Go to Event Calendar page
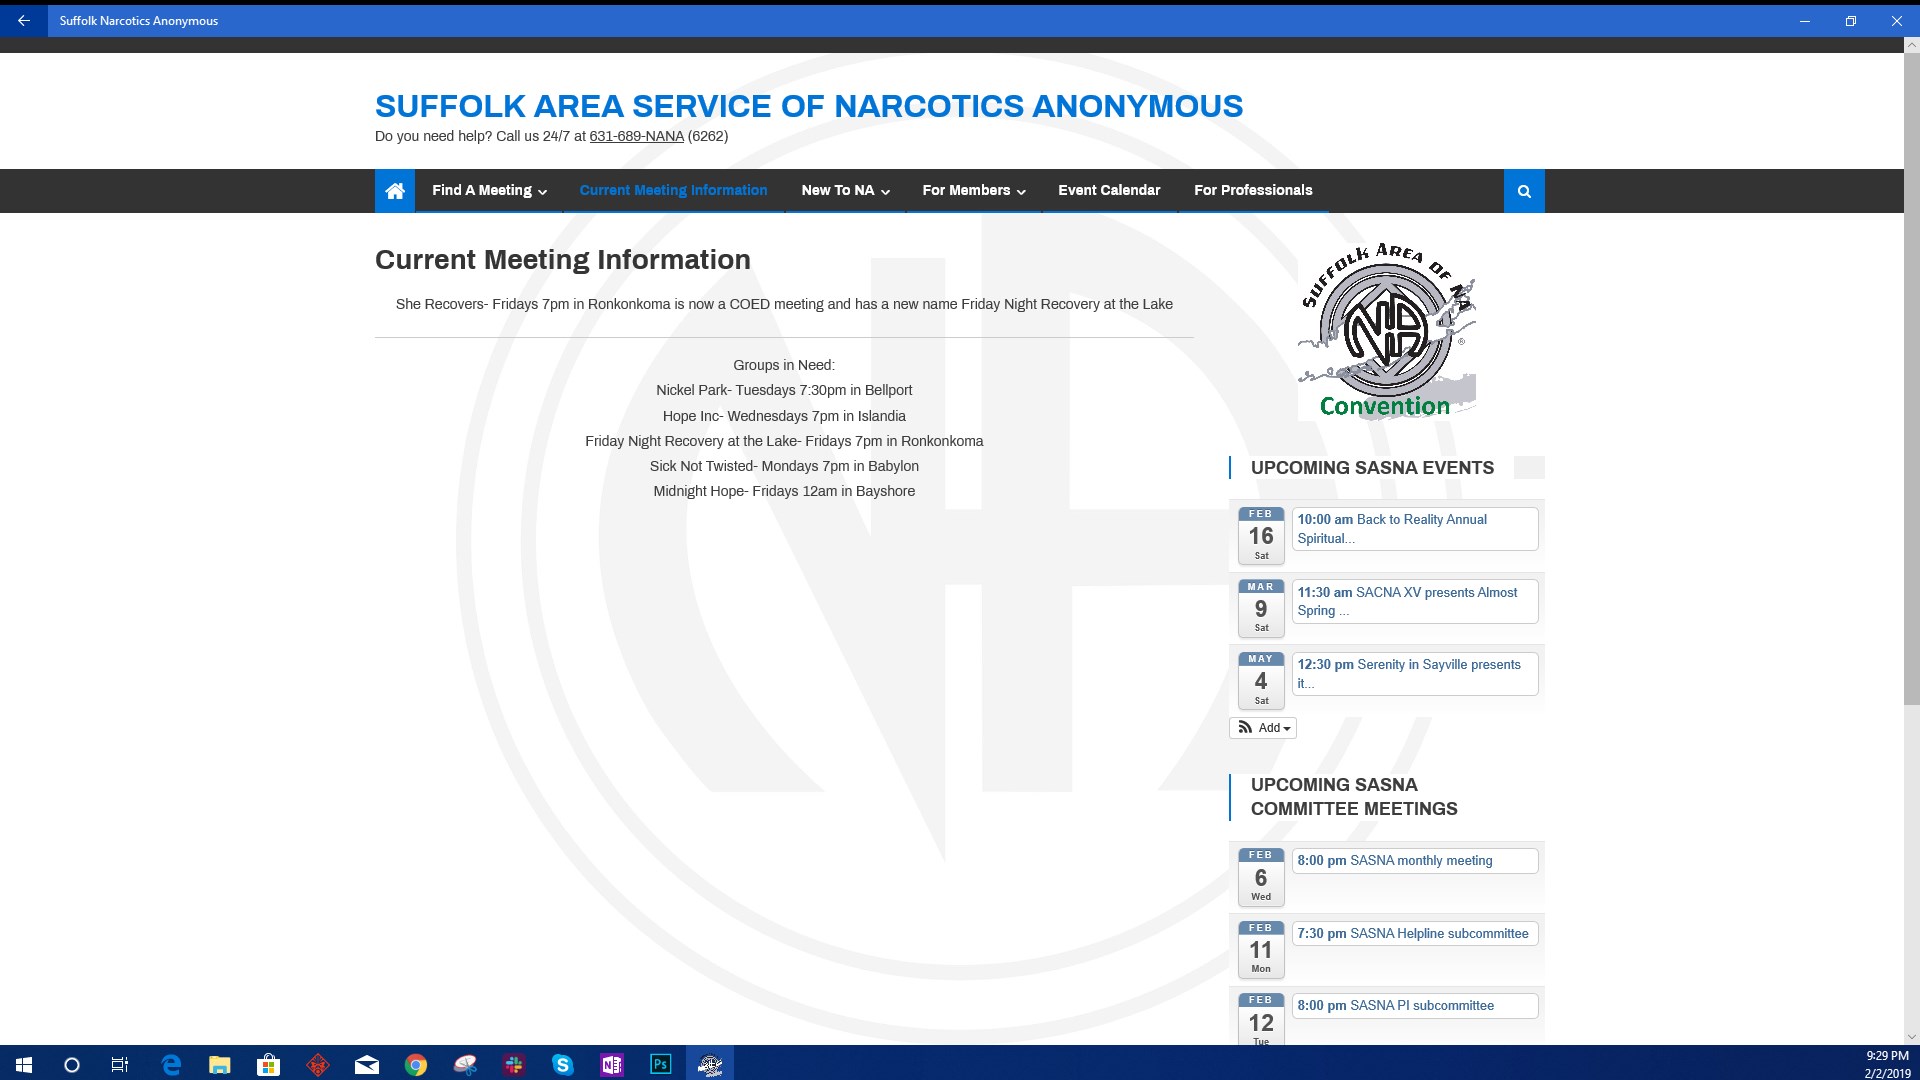The width and height of the screenshot is (1920, 1080). 1109,191
